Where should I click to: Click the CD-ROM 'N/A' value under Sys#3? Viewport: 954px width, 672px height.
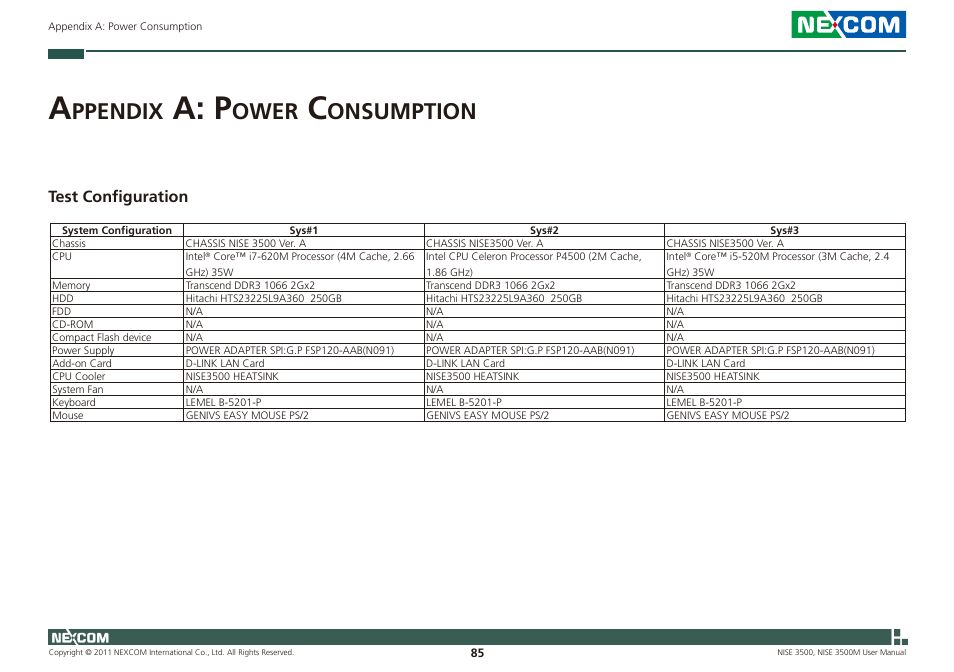(675, 324)
